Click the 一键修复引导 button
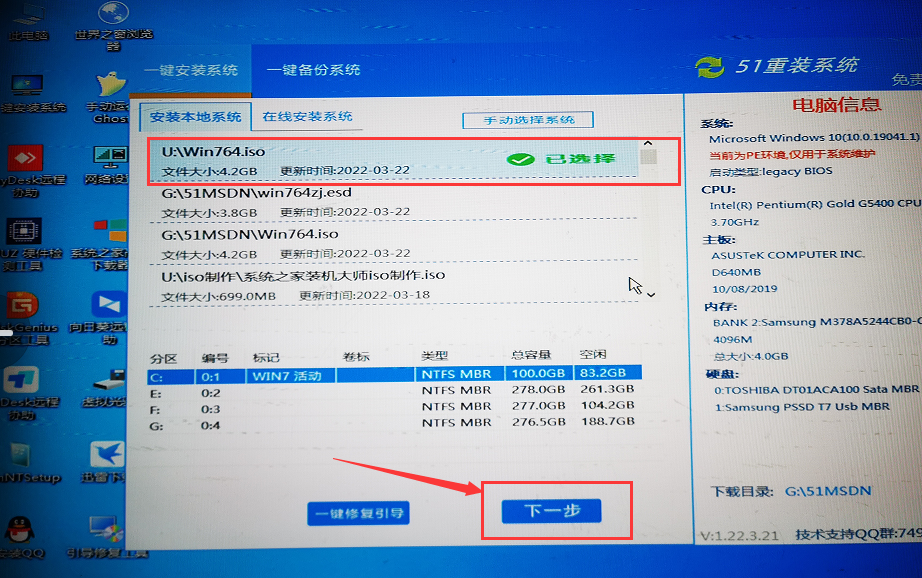 point(359,513)
